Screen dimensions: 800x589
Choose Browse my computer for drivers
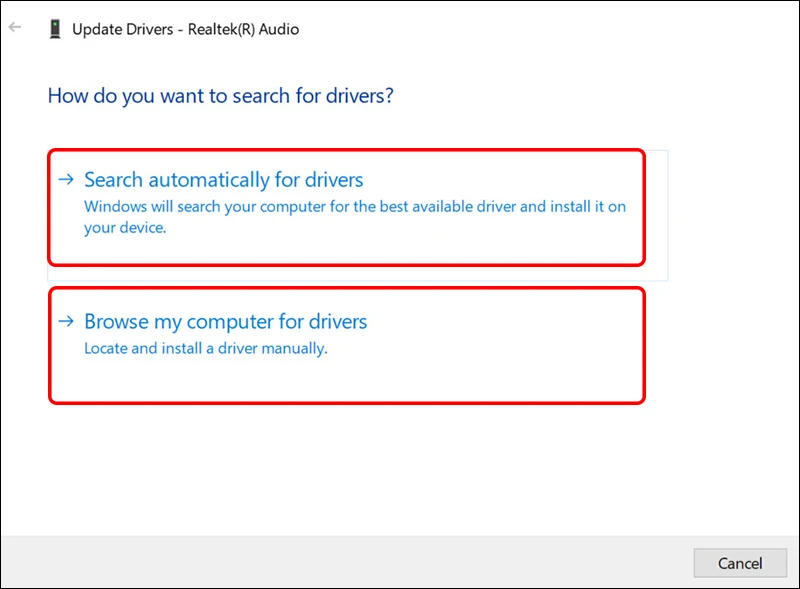click(x=225, y=322)
